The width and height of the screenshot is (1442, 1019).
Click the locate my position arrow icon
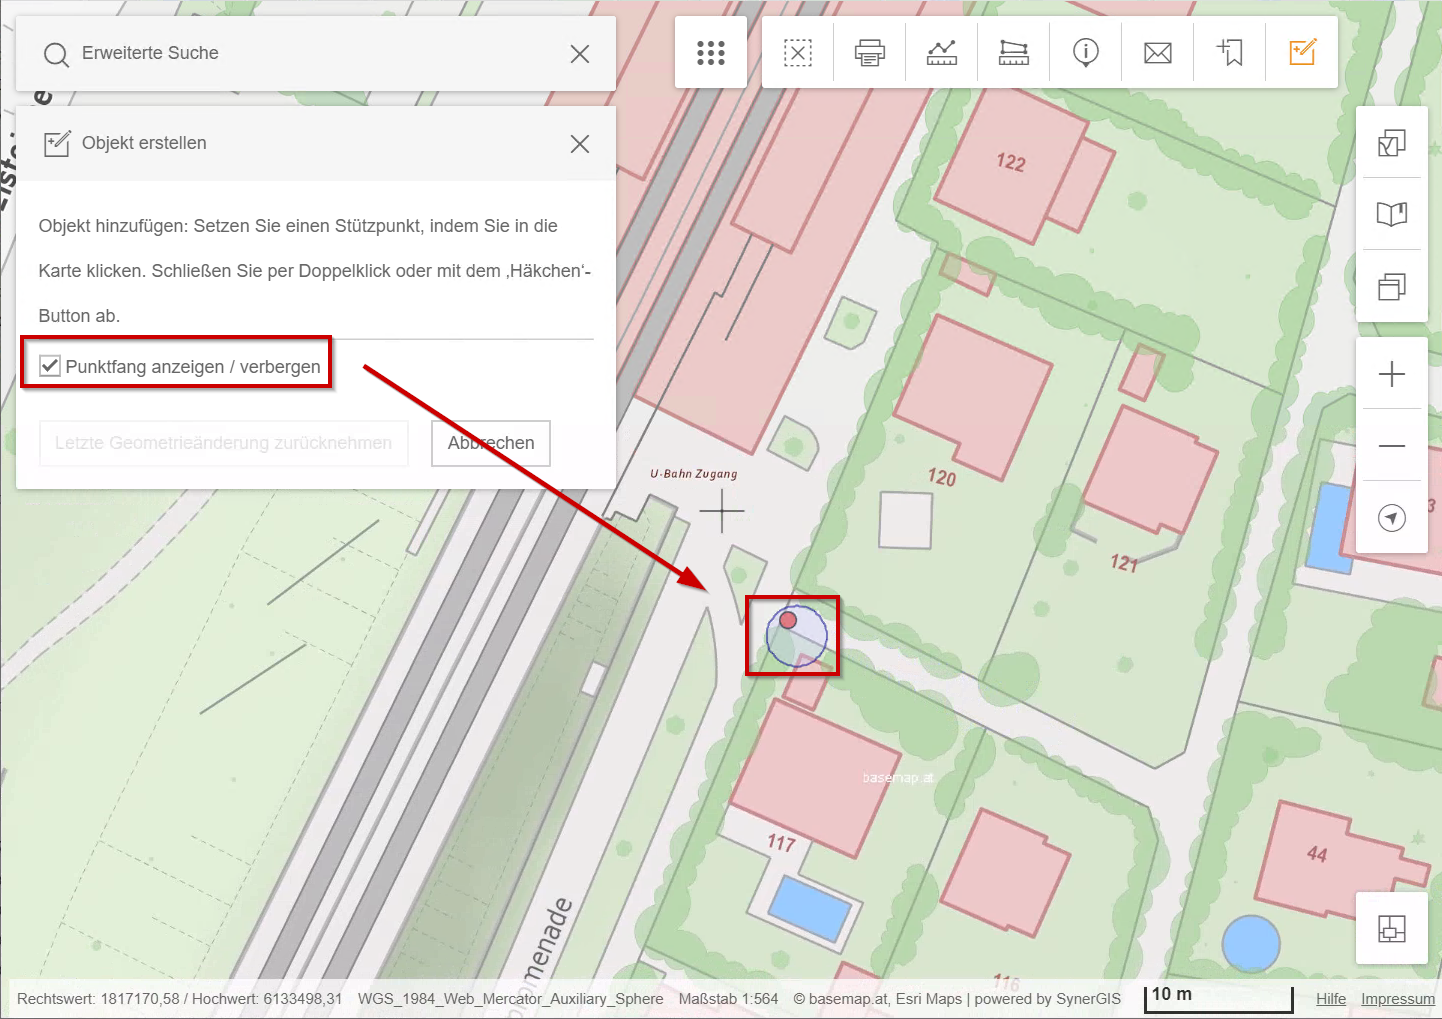1391,518
